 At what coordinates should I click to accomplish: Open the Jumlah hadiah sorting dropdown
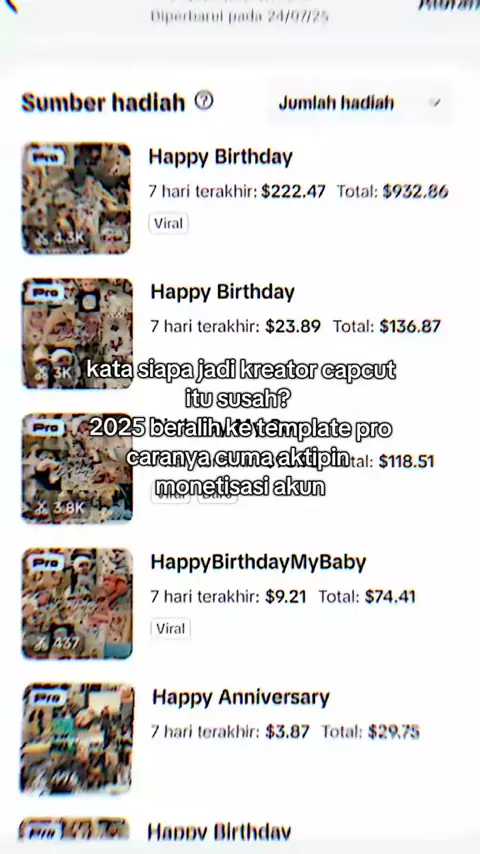360,102
